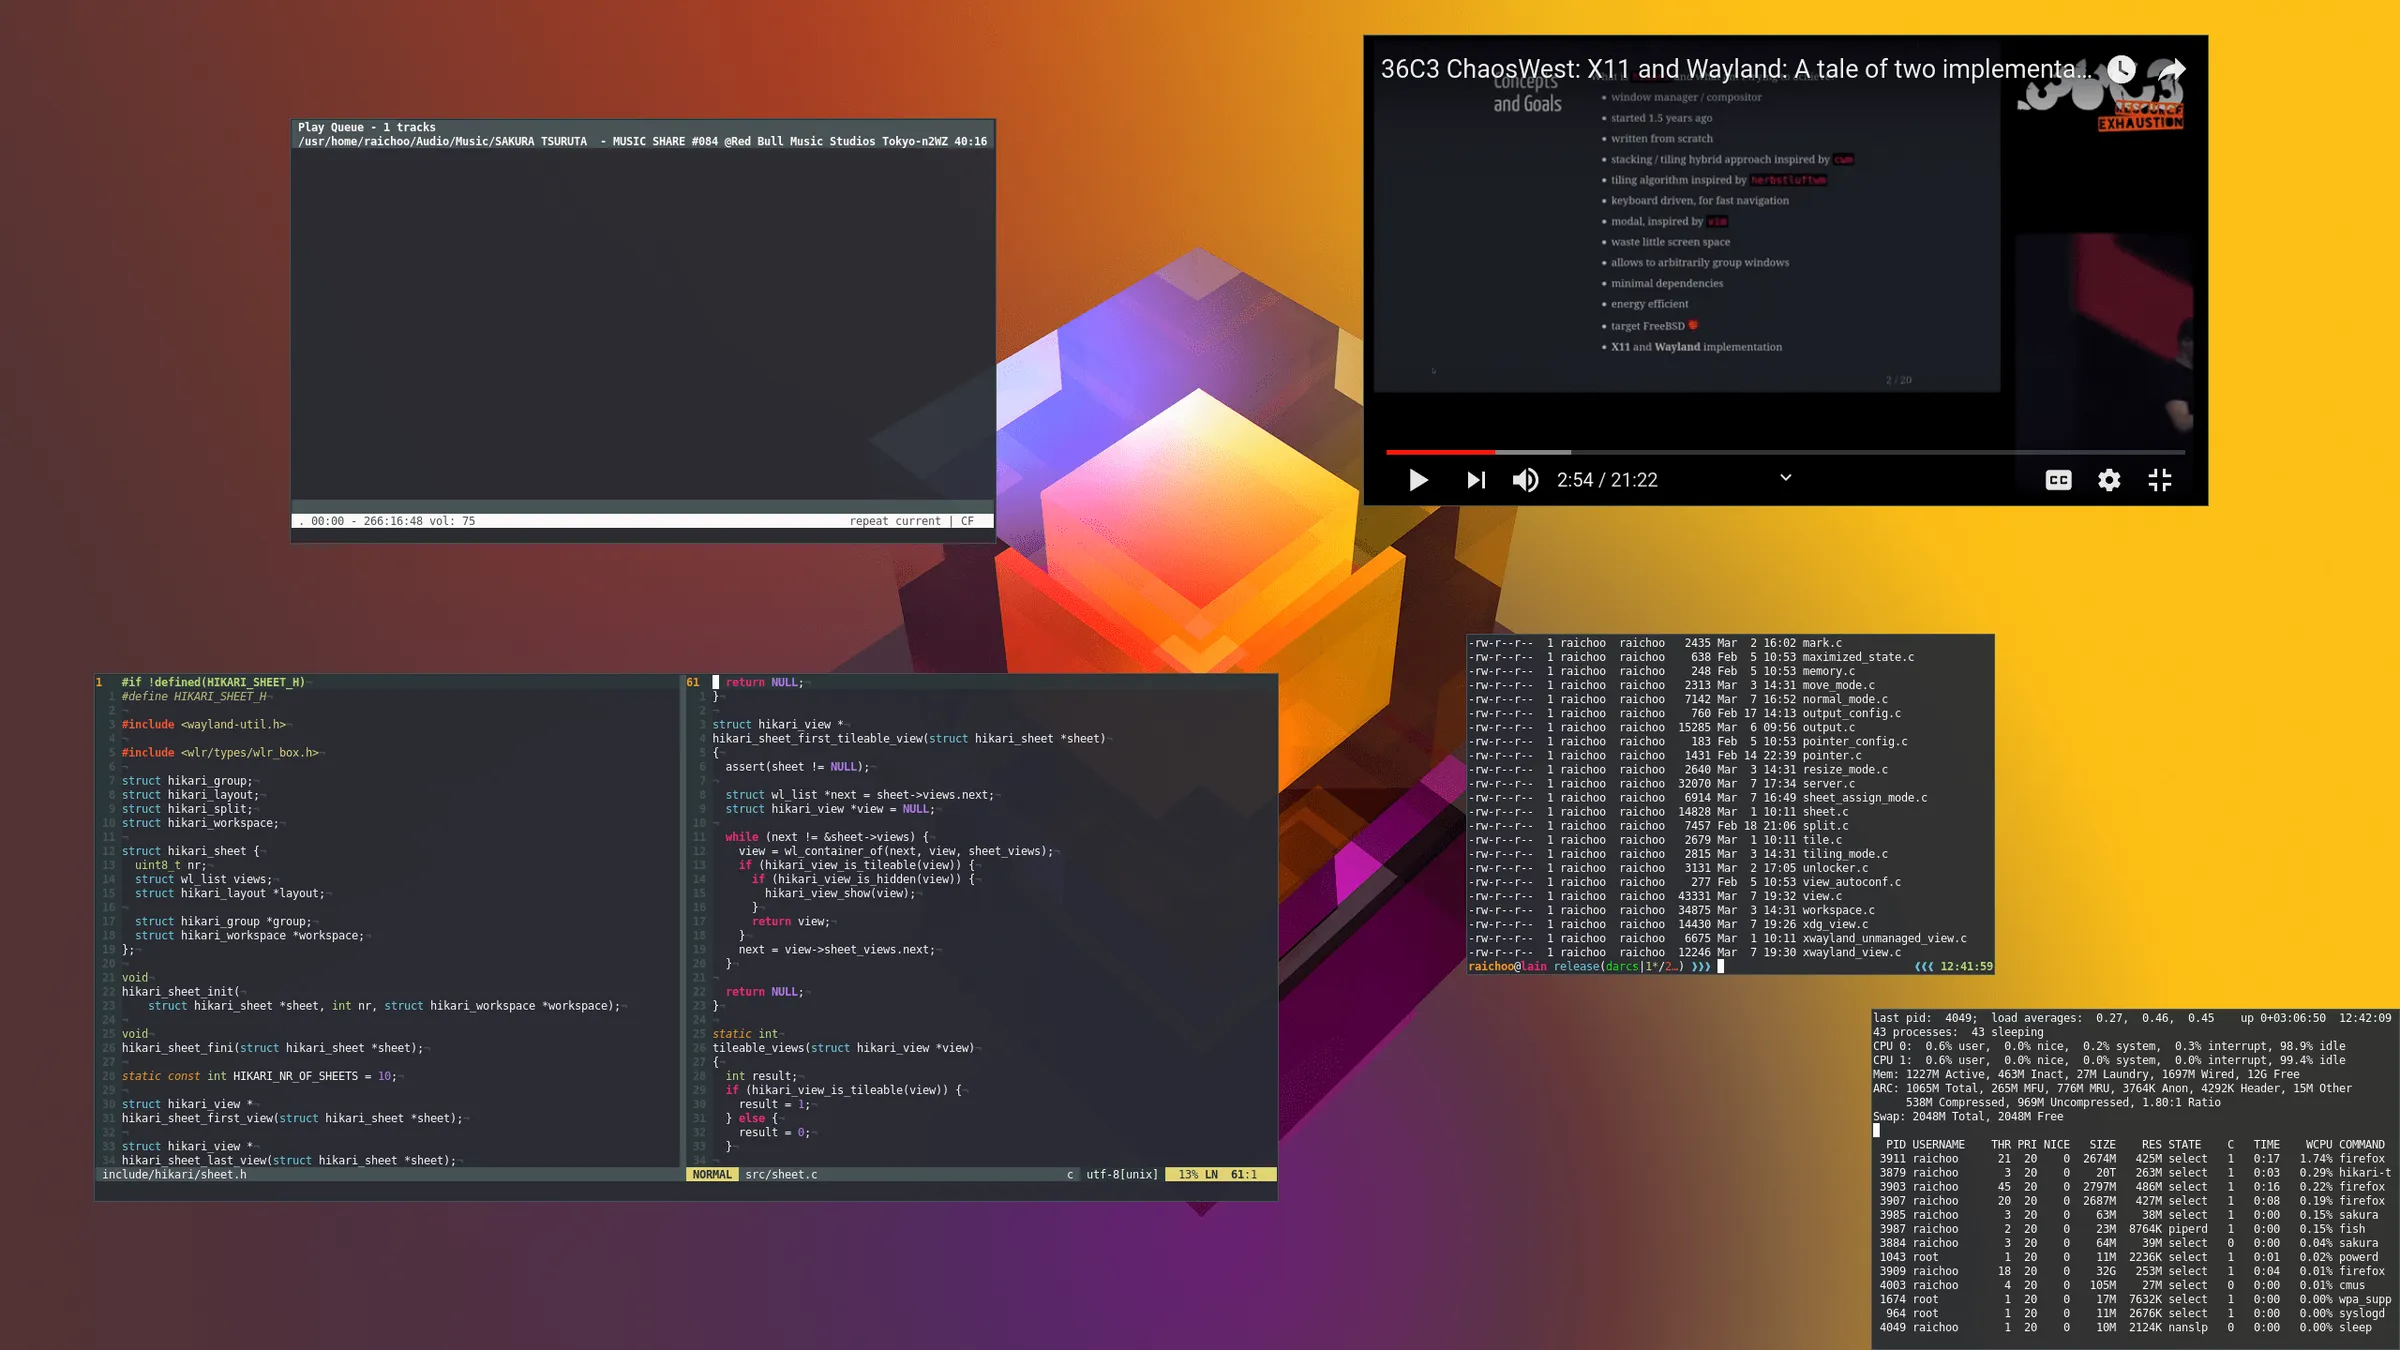
Task: Click the include/hikari/sheet.h path in vim
Action: [174, 1174]
